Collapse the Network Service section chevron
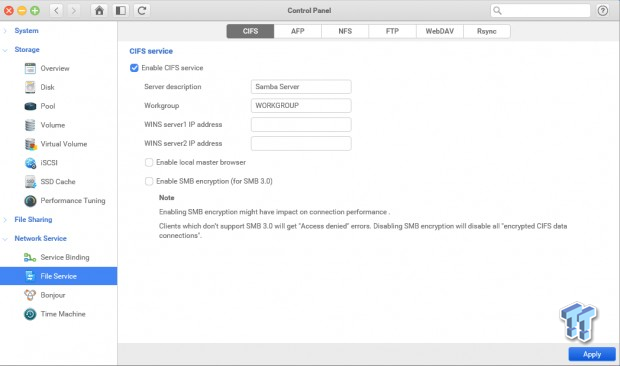The width and height of the screenshot is (620, 366). pos(5,239)
